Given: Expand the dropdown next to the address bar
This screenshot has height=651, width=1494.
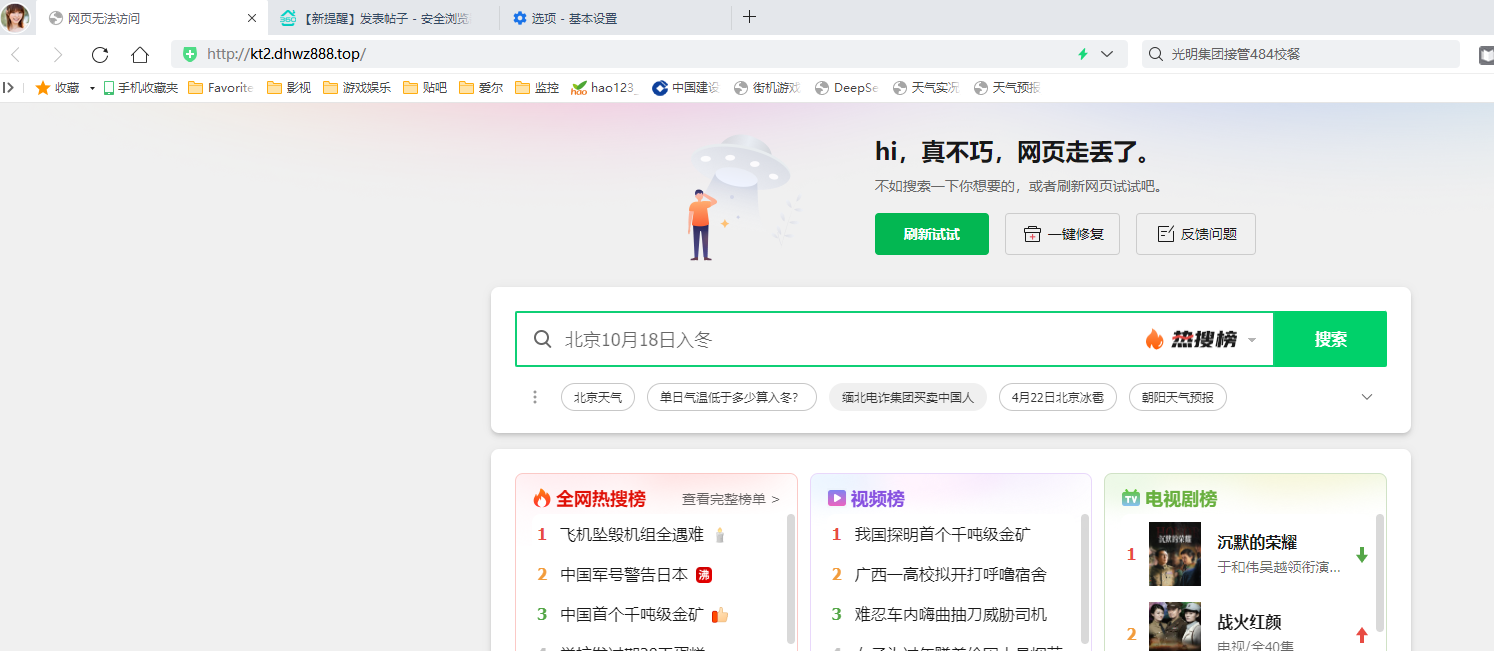Looking at the screenshot, I should [1106, 54].
